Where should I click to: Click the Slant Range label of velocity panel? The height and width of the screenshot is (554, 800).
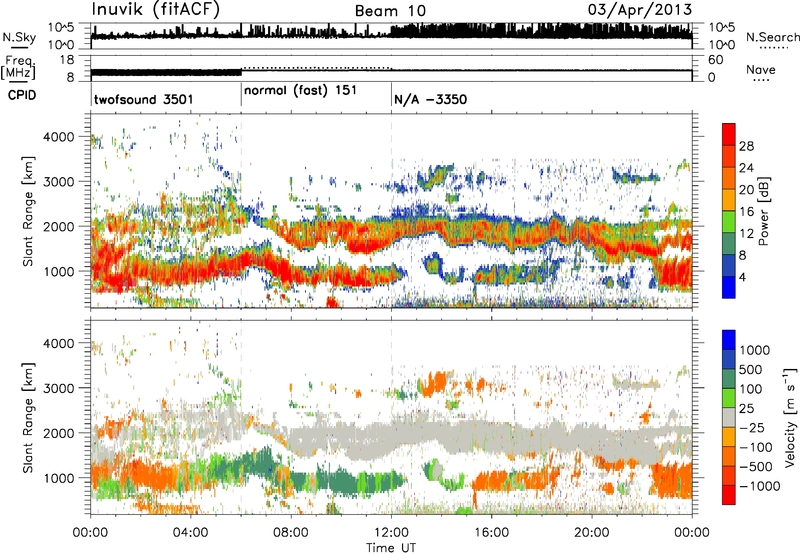[28, 417]
